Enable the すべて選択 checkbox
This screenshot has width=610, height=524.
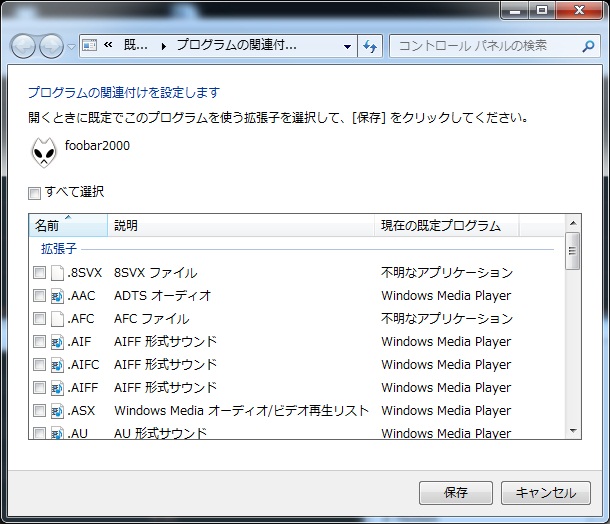pyautogui.click(x=34, y=193)
